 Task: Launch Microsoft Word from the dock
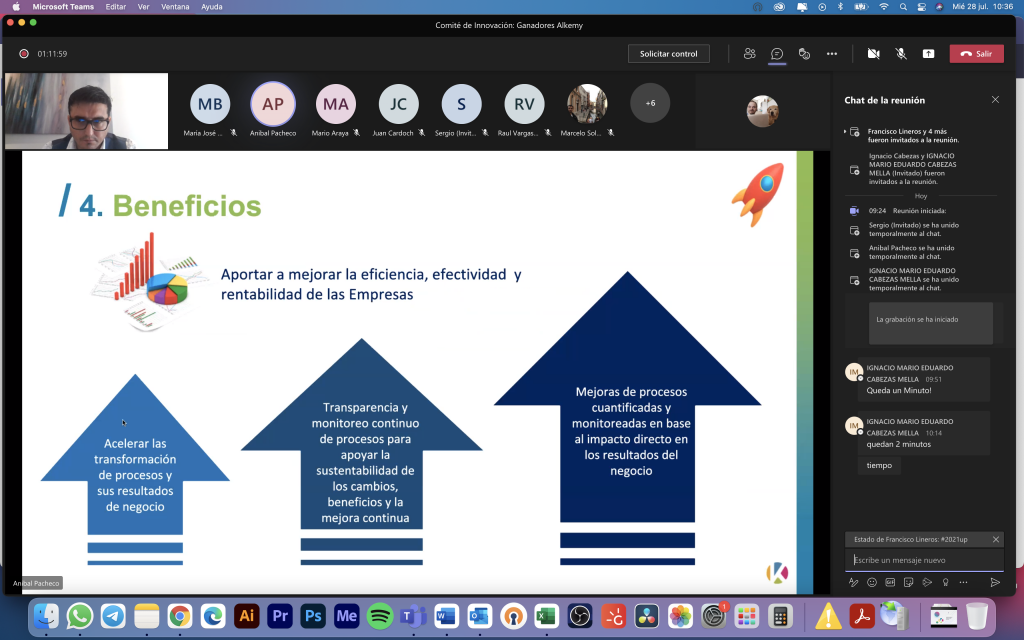click(x=446, y=615)
